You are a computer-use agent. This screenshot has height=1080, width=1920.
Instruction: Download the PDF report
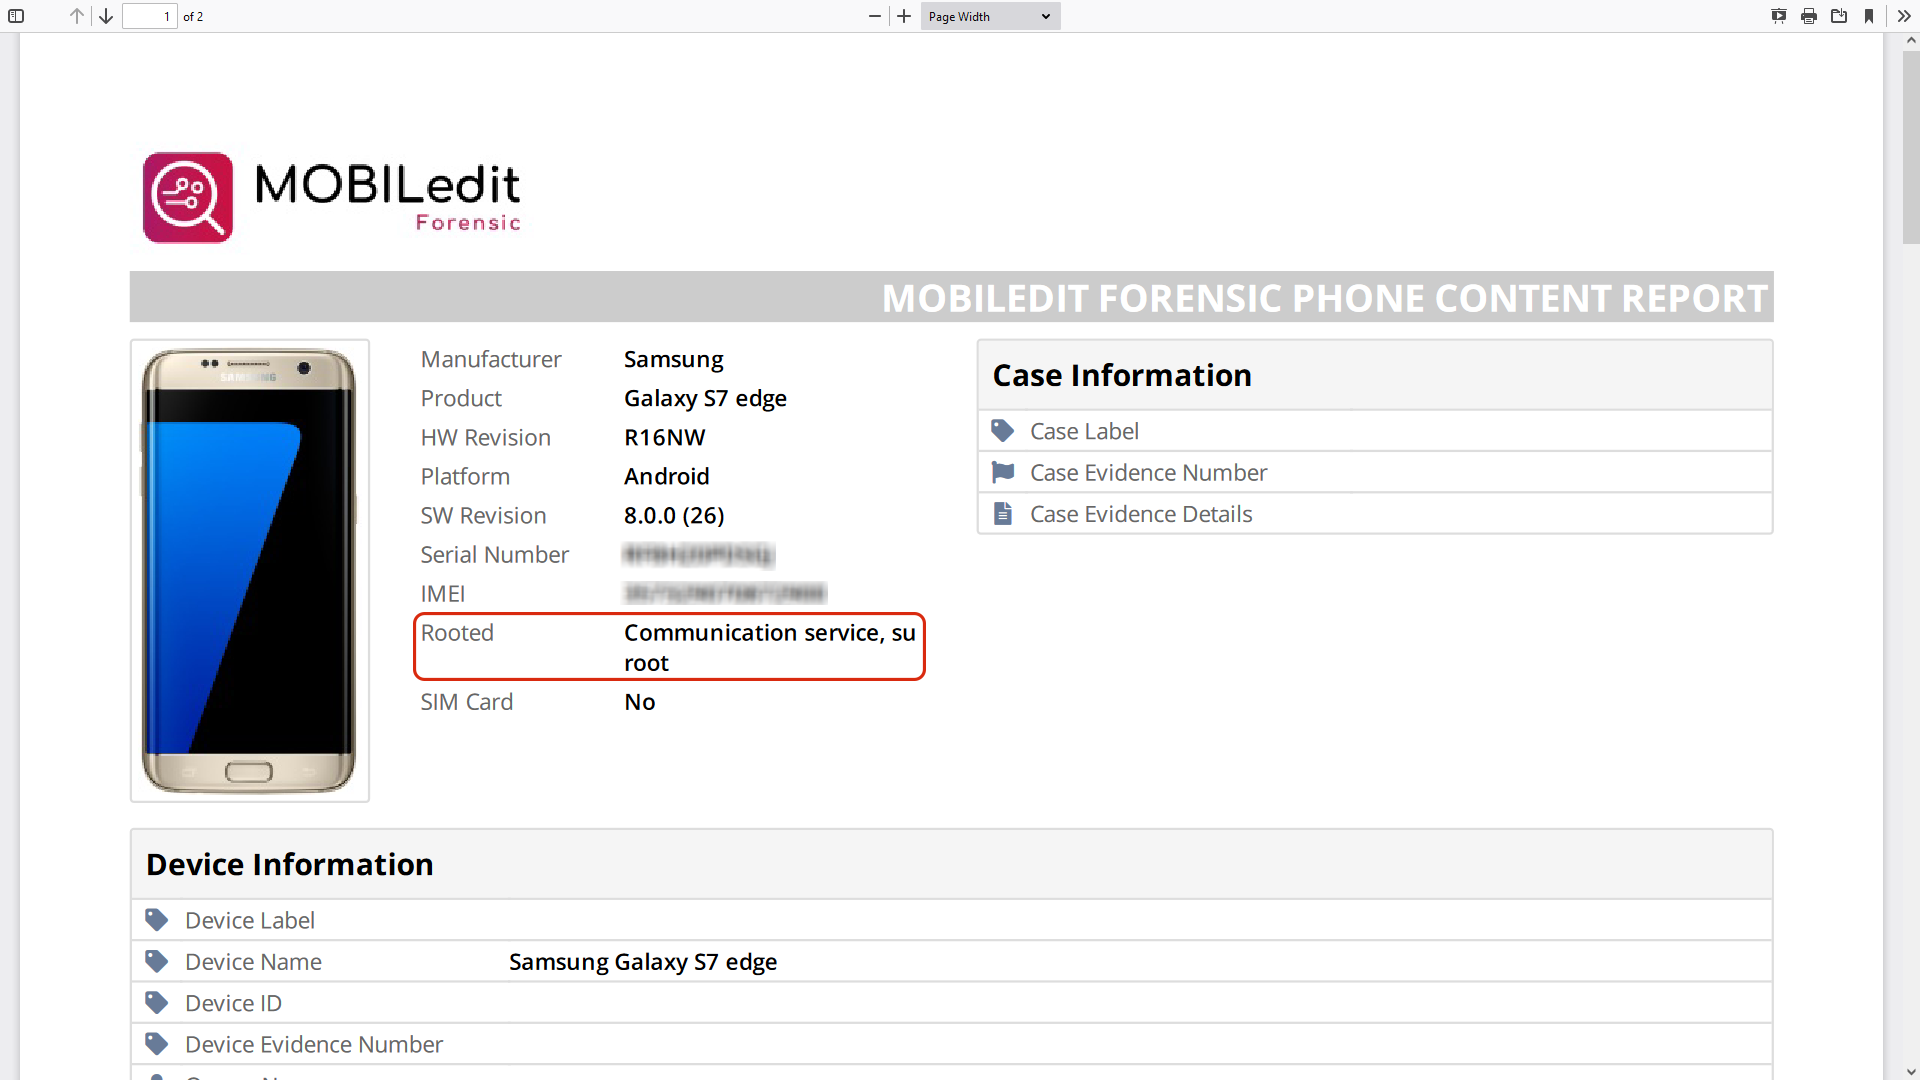point(1840,16)
